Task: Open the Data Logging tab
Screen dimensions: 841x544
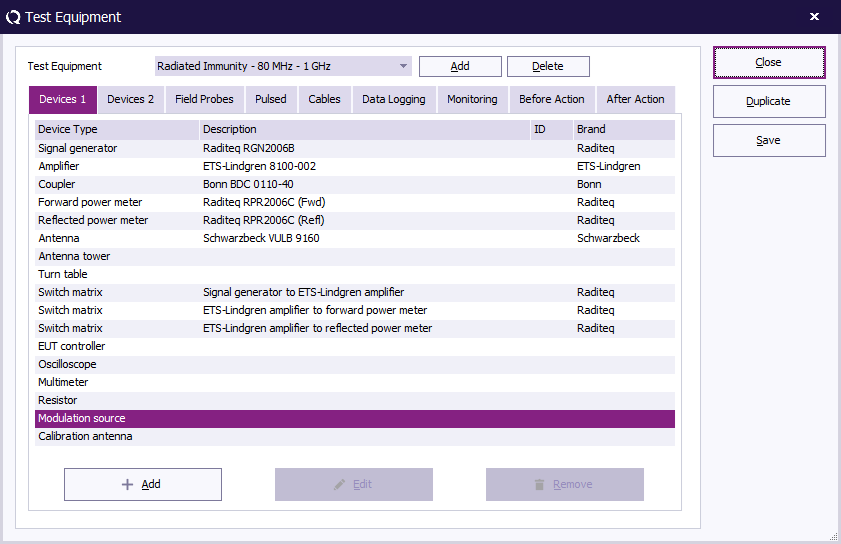Action: [x=393, y=99]
